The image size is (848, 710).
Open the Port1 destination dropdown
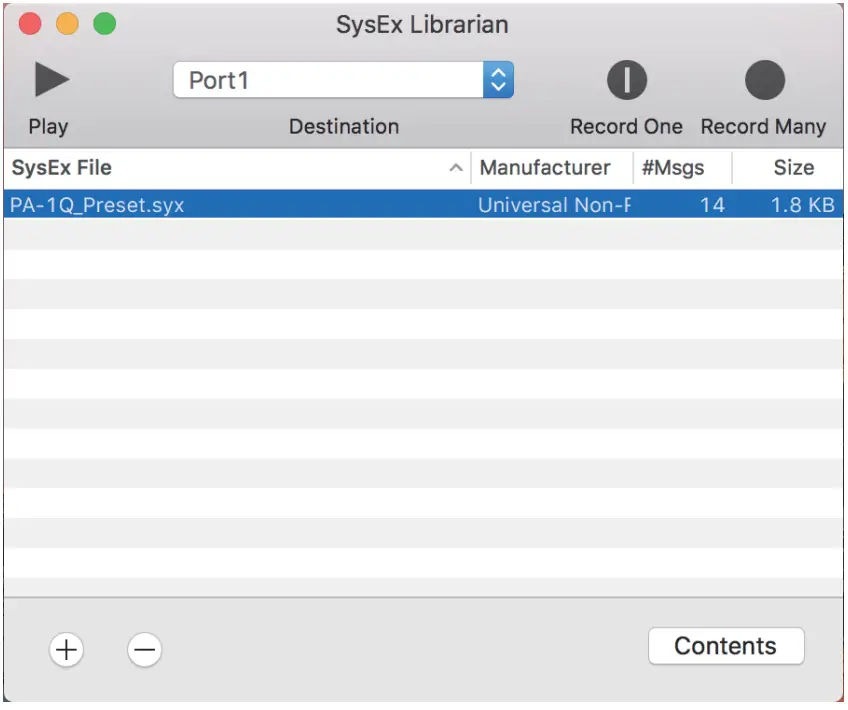click(329, 80)
